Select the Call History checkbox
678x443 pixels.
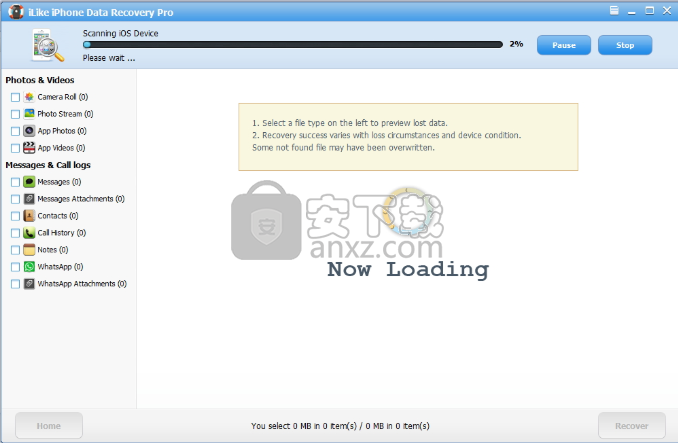(15, 233)
